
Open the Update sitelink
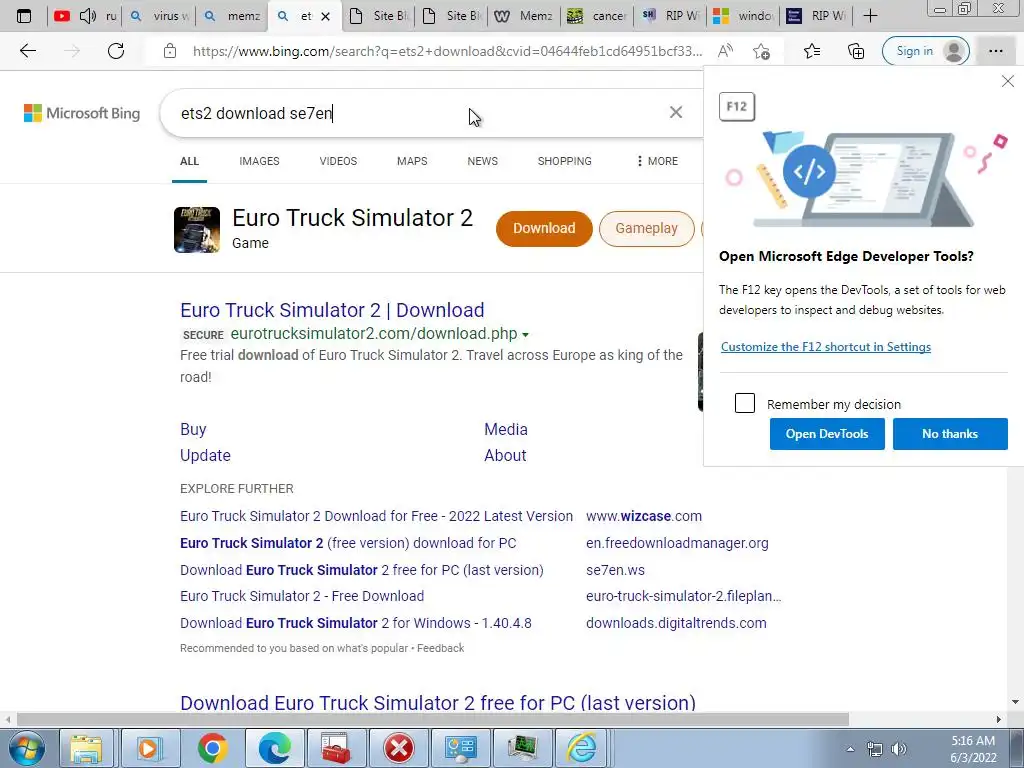(x=205, y=455)
